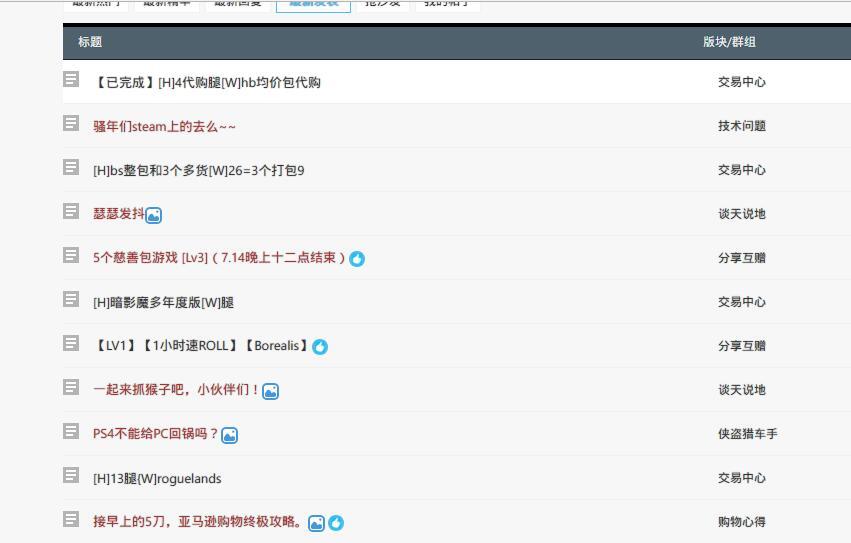Click the 版块/群组 column header
The width and height of the screenshot is (851, 543).
pos(729,42)
